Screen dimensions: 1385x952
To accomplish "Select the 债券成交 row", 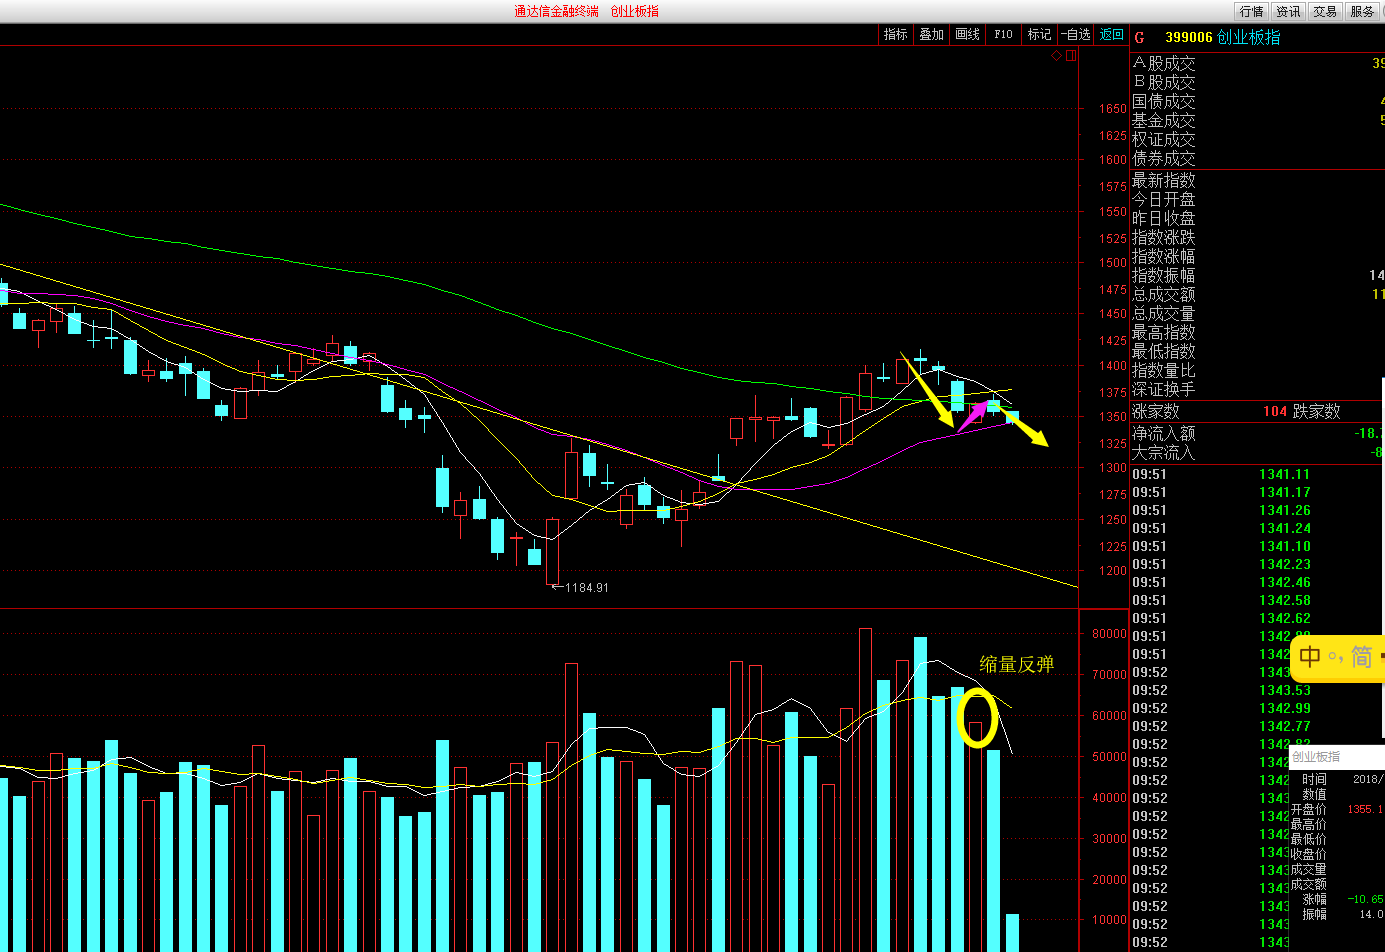I will (x=1258, y=158).
